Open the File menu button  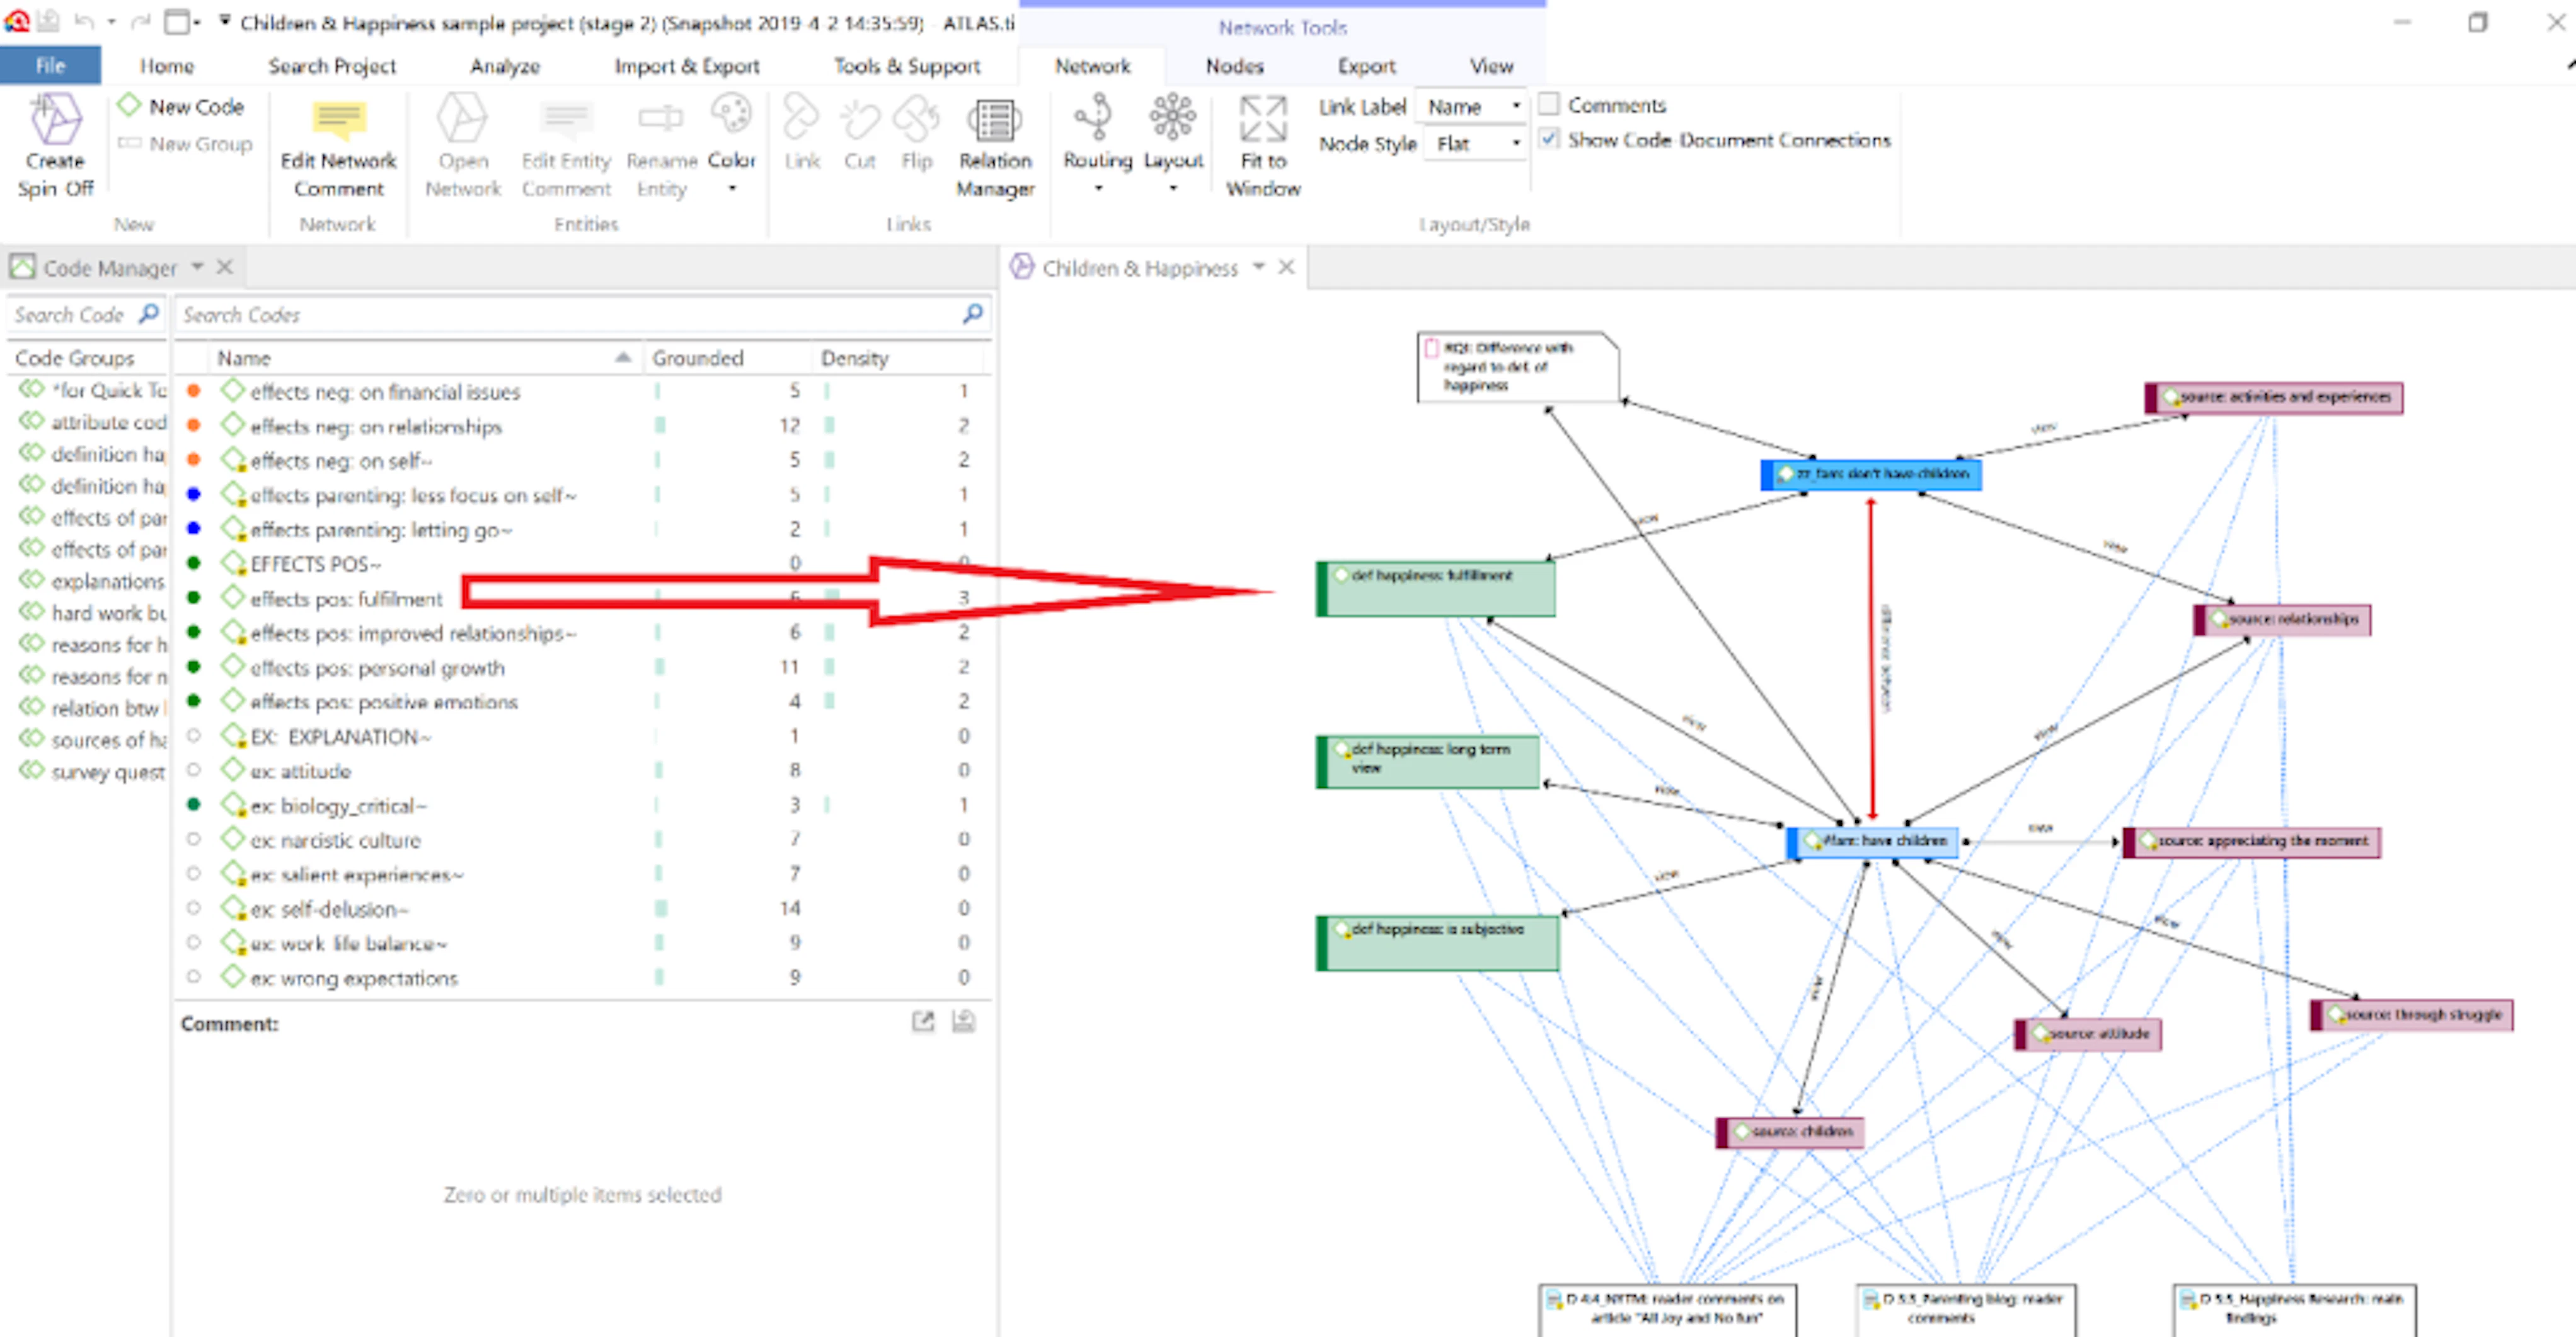50,66
